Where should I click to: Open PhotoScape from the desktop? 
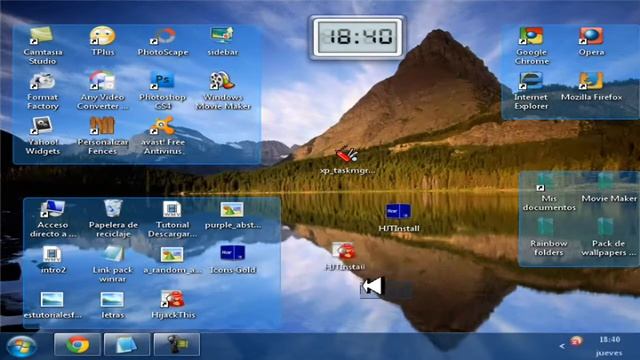pos(163,41)
